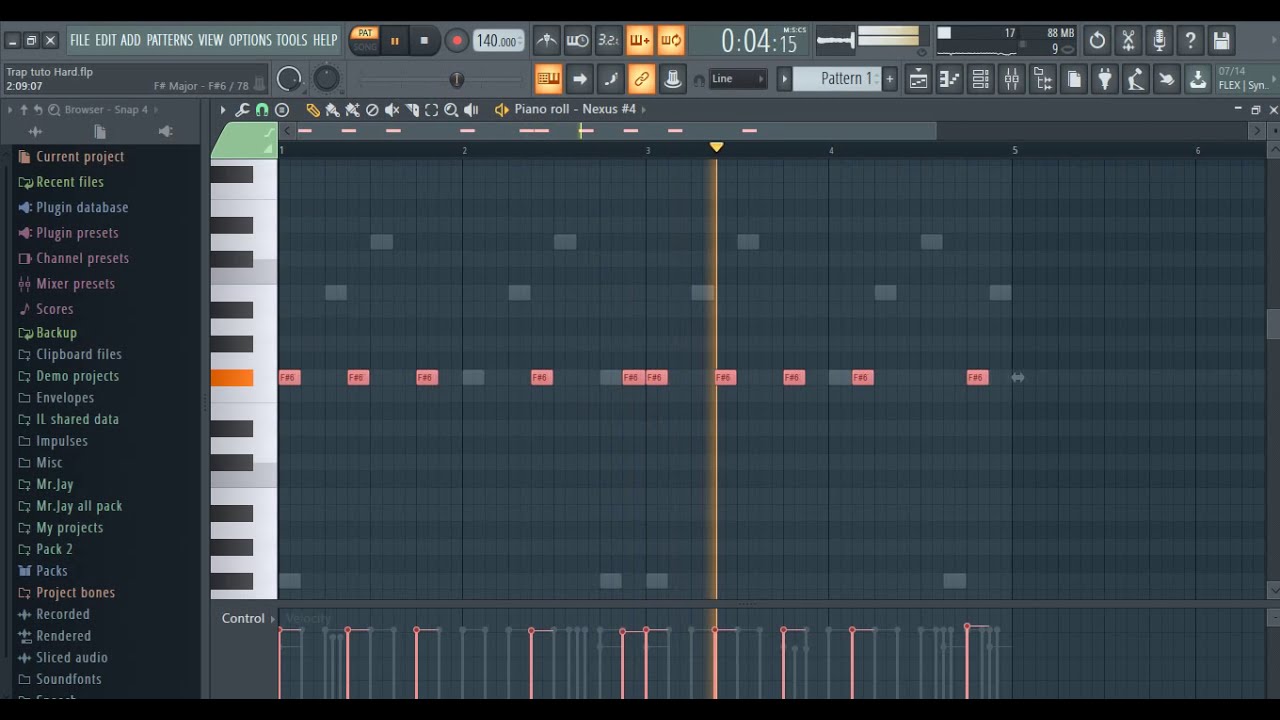
Task: Click the save project floppy icon
Action: 1221,41
